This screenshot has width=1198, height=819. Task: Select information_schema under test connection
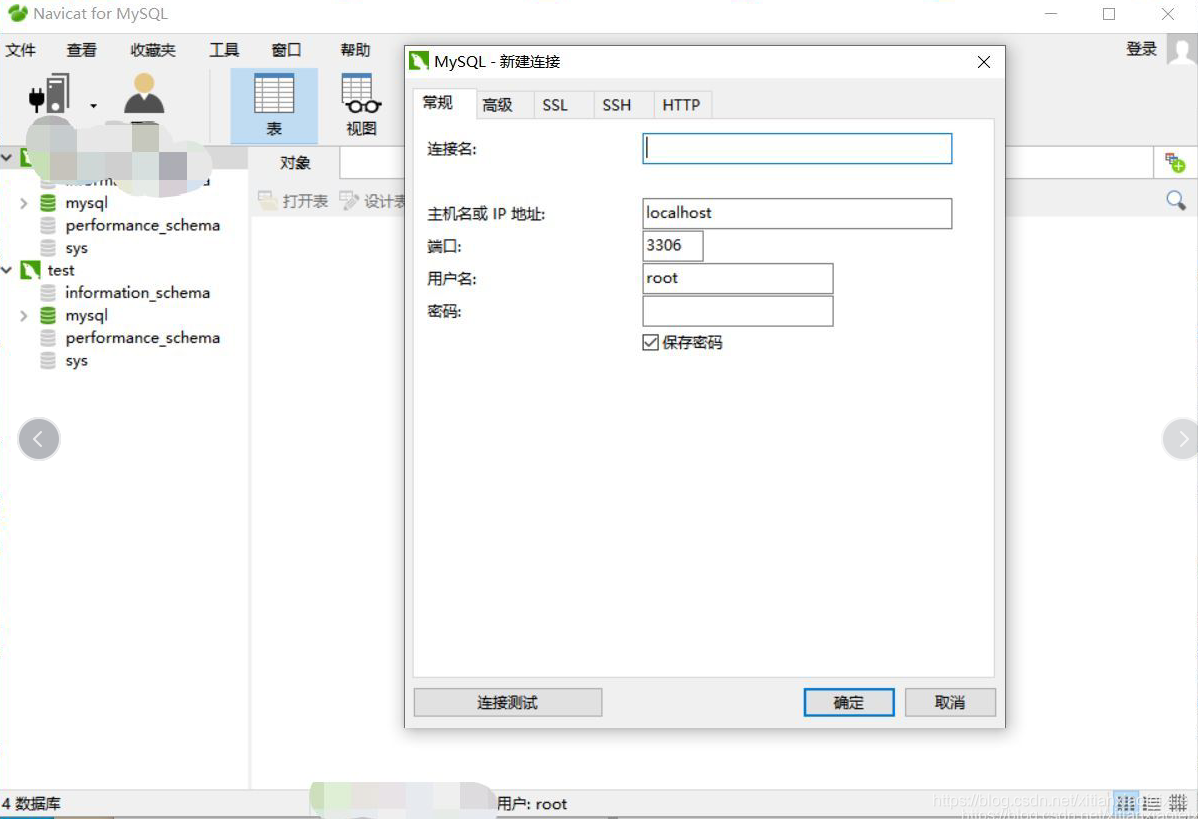138,293
